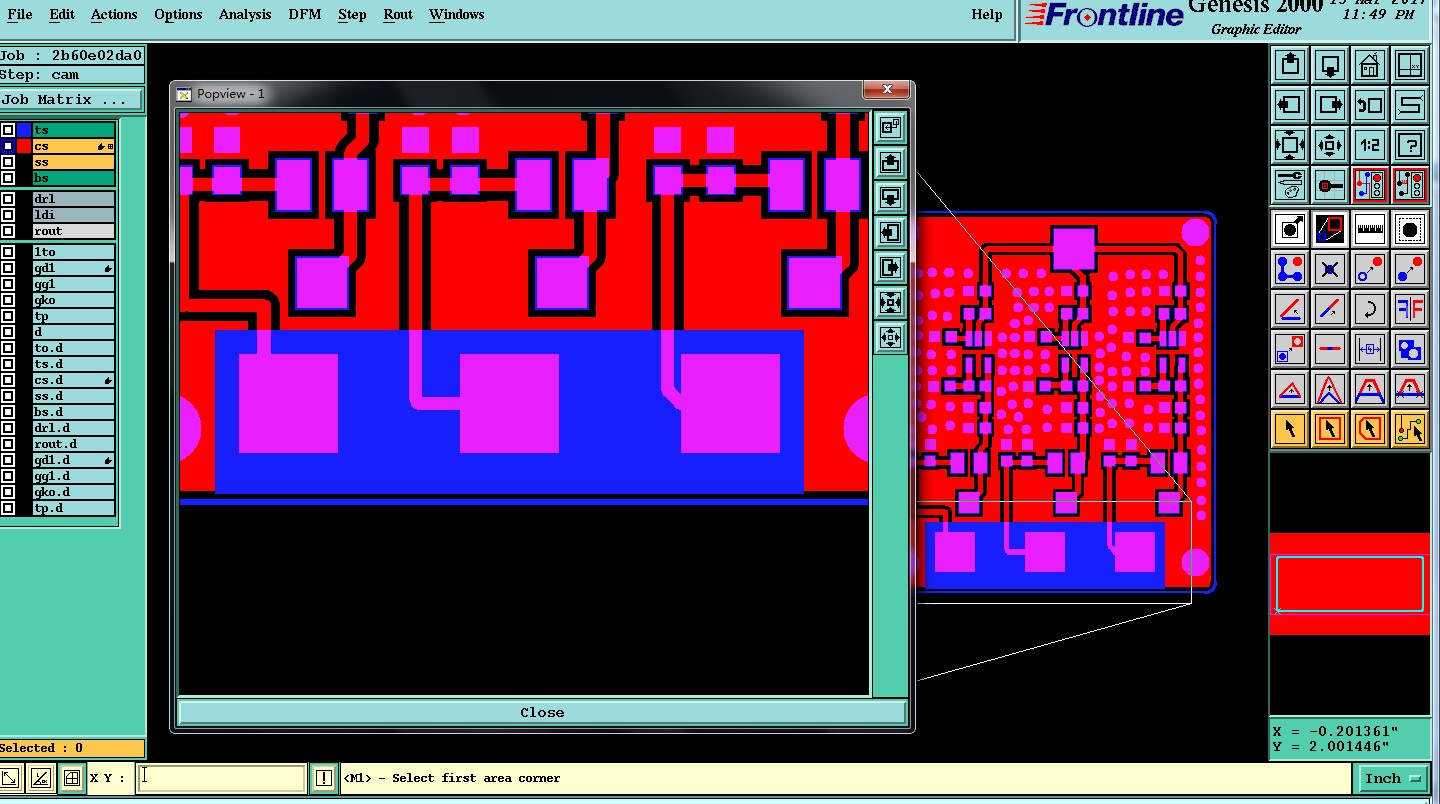Select the rotate arrow tool icon
Screen dimensions: 1440x804
click(x=1370, y=309)
